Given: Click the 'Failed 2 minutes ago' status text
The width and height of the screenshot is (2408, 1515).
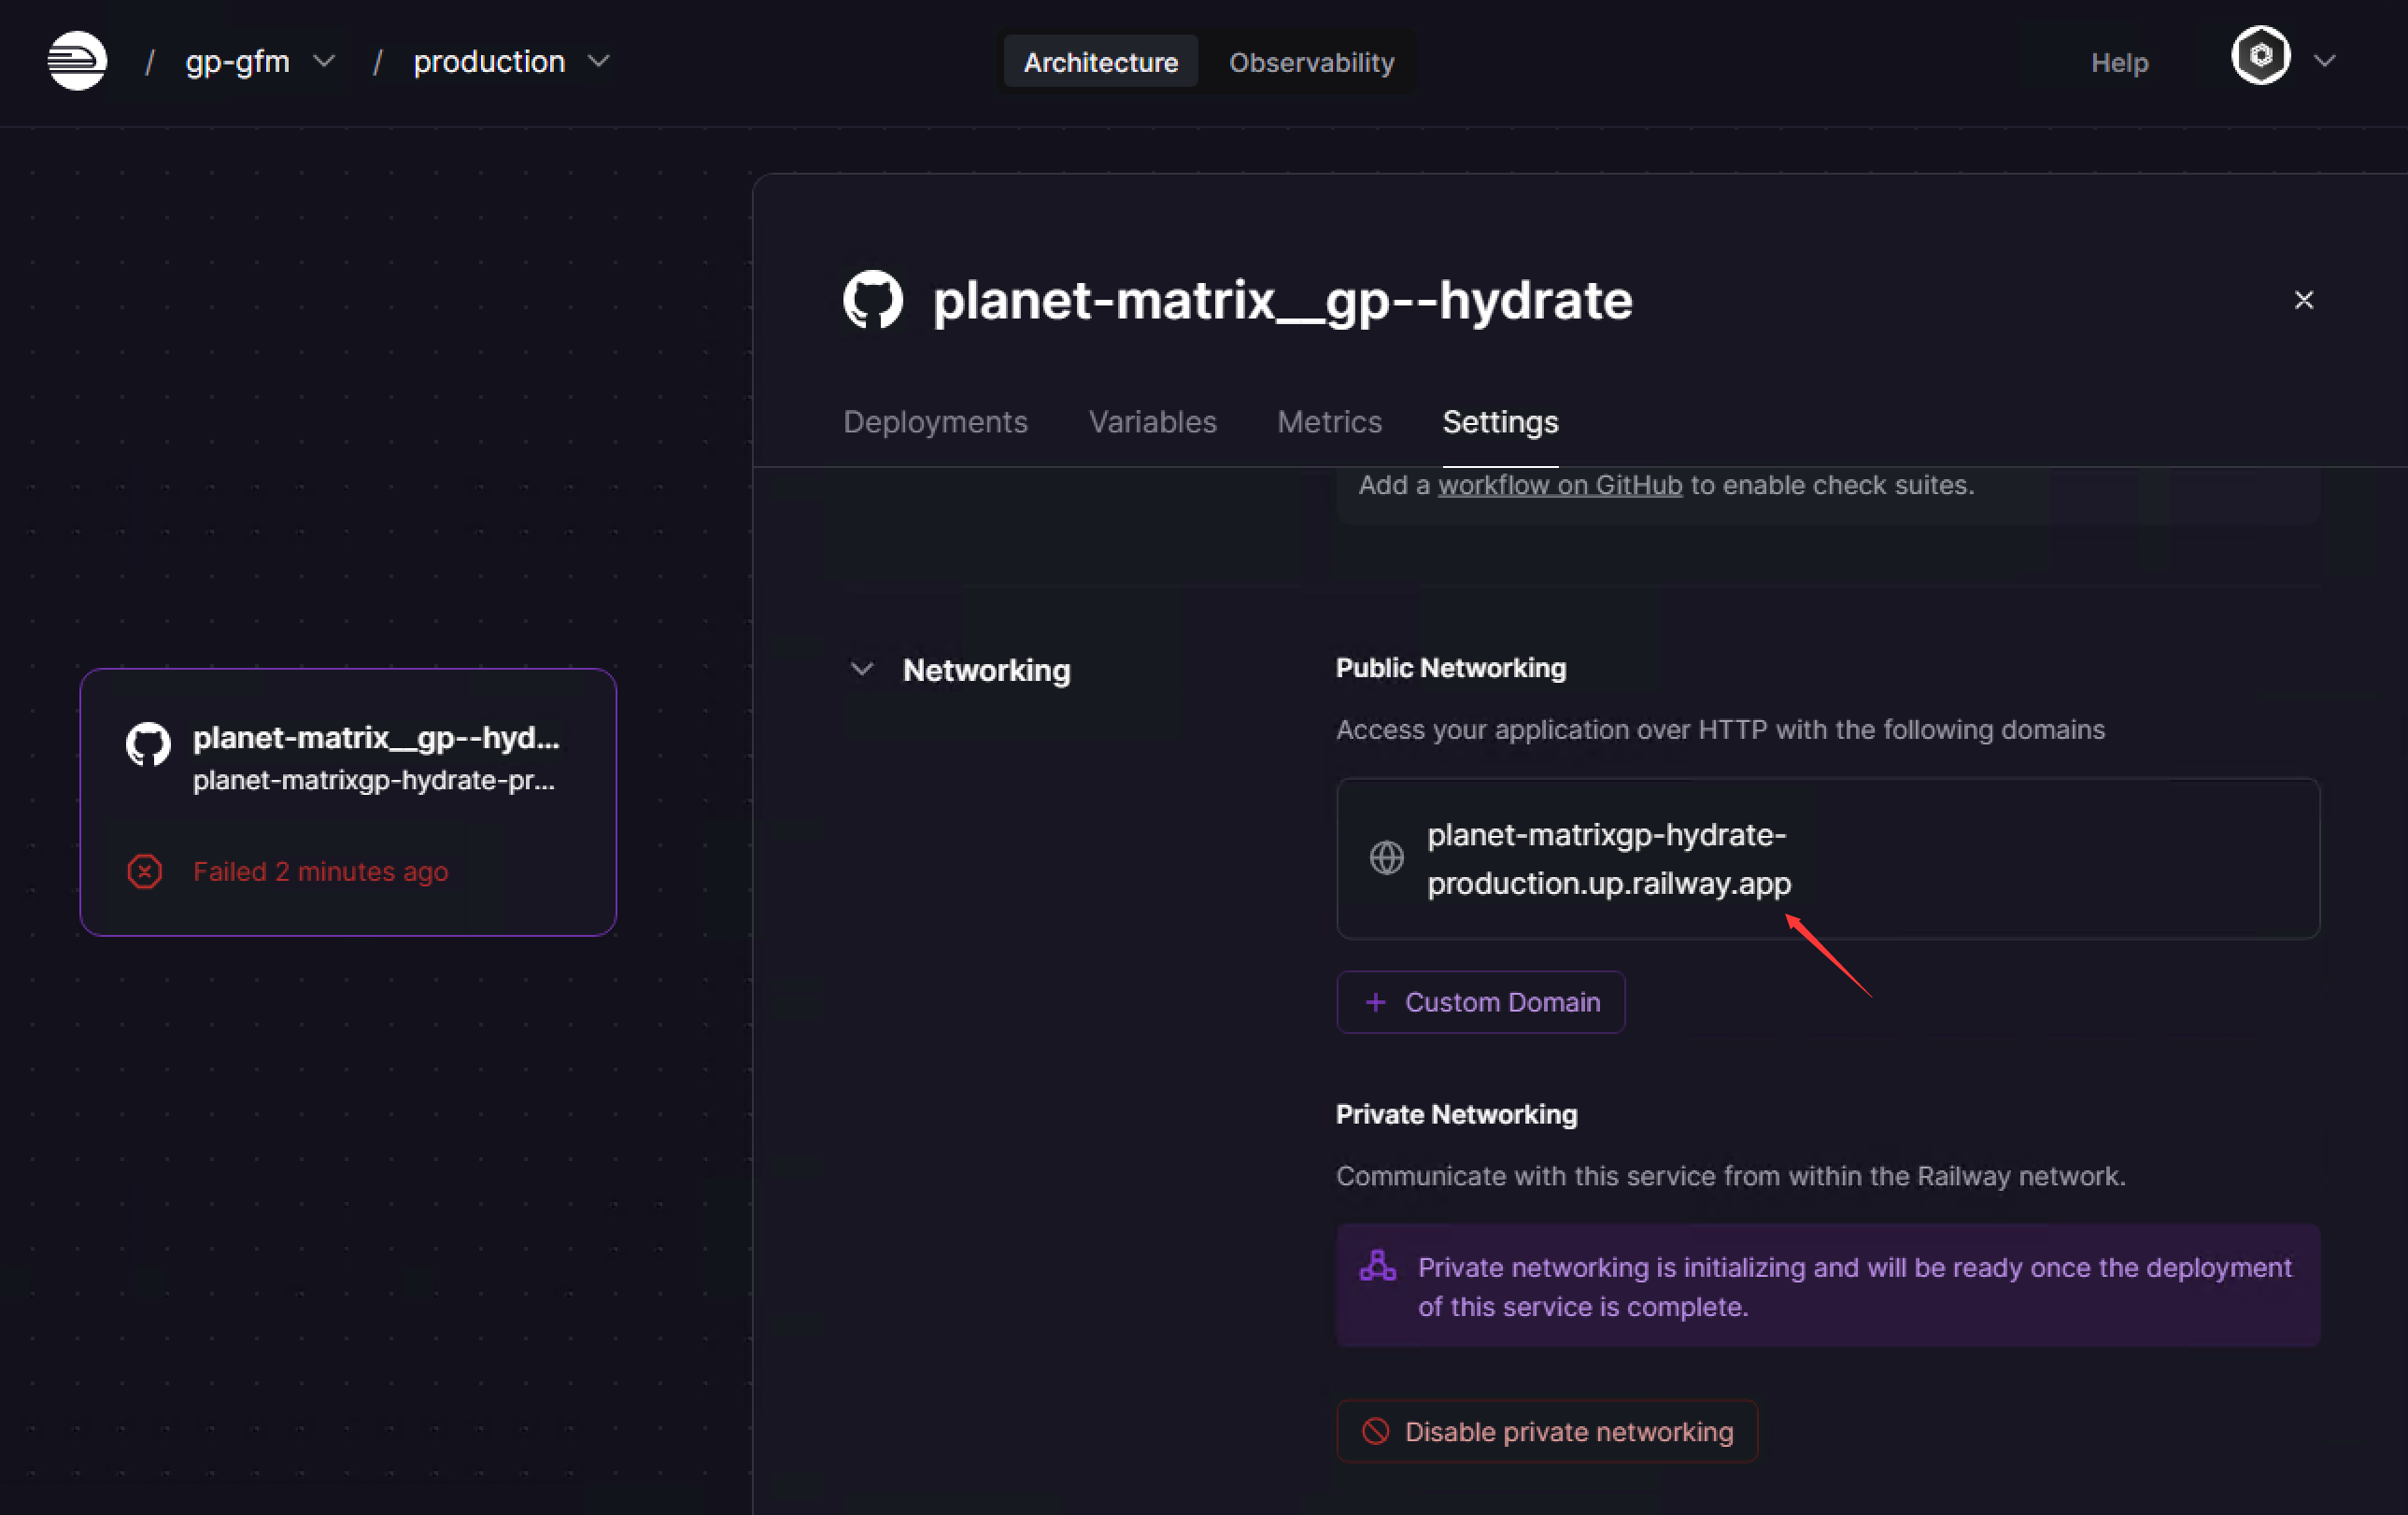Looking at the screenshot, I should pyautogui.click(x=320, y=872).
